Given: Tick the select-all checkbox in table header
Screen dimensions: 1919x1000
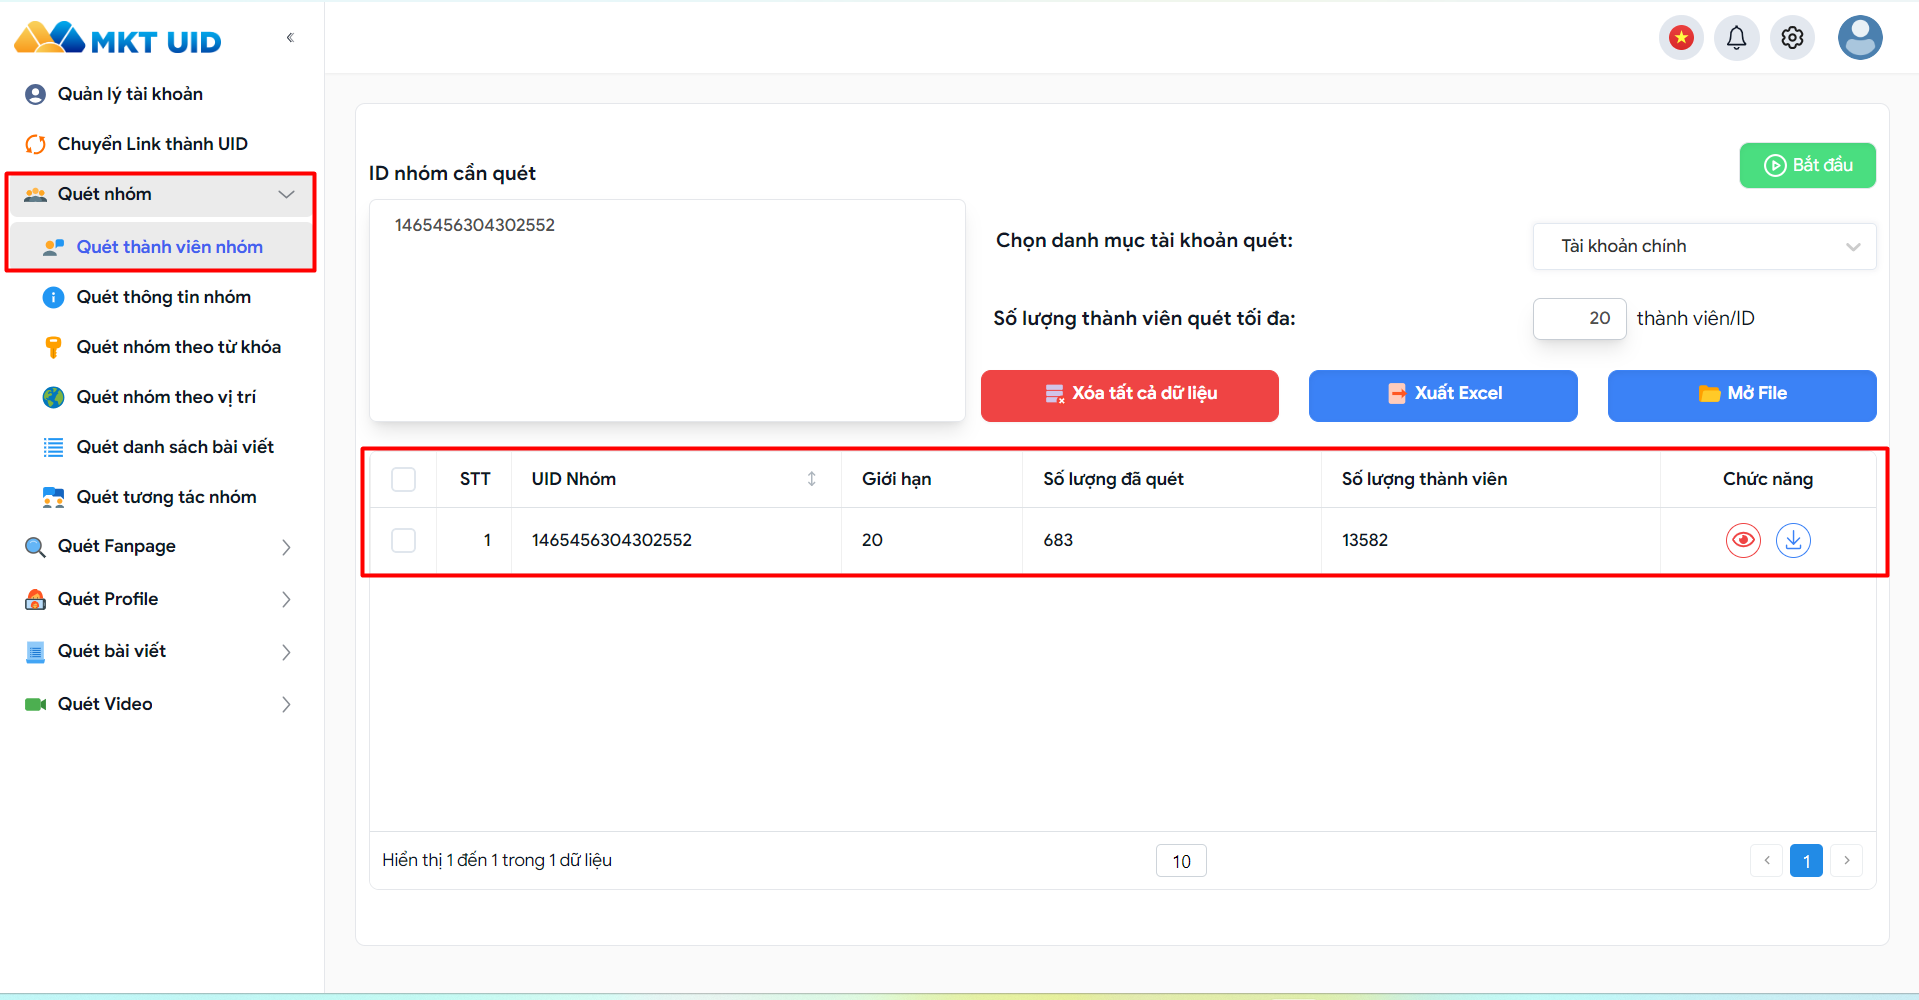Looking at the screenshot, I should 403,479.
